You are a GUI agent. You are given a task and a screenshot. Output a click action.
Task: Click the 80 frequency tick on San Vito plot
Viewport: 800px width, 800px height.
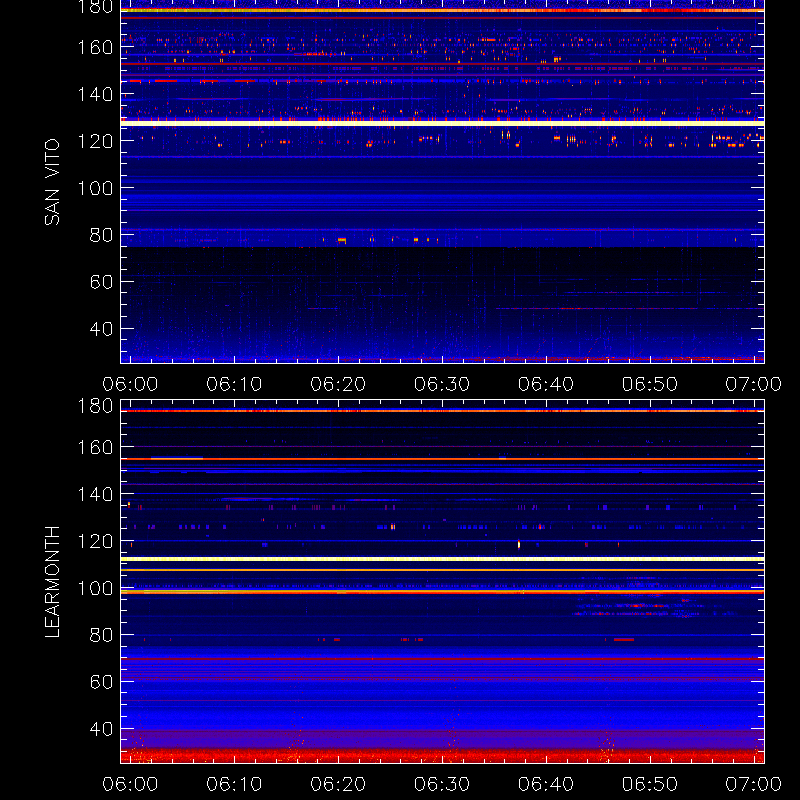coord(101,235)
